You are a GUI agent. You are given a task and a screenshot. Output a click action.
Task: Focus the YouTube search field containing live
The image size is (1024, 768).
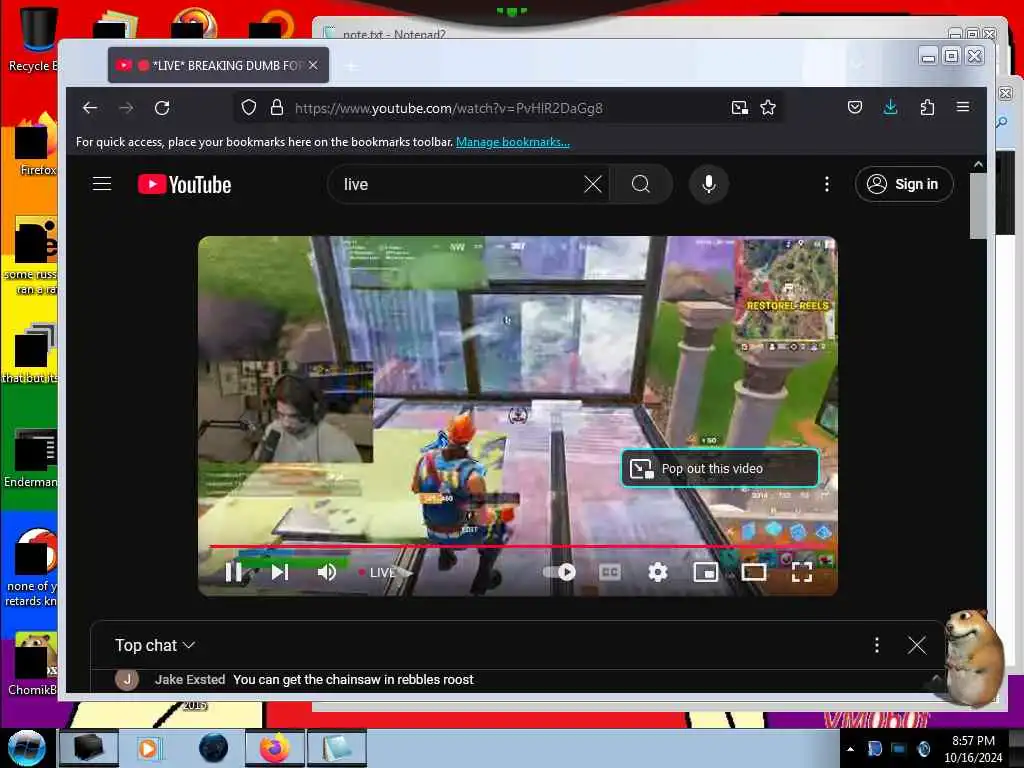coord(460,184)
